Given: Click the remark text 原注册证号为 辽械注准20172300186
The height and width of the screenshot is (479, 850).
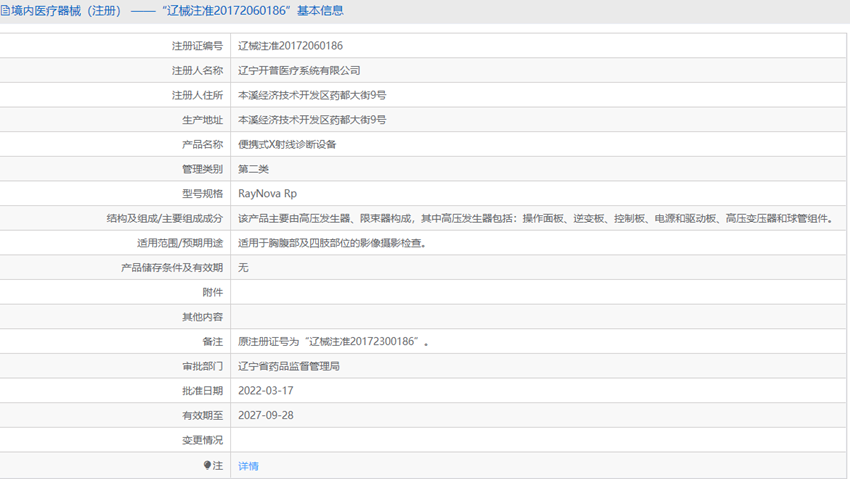Looking at the screenshot, I should coord(333,342).
